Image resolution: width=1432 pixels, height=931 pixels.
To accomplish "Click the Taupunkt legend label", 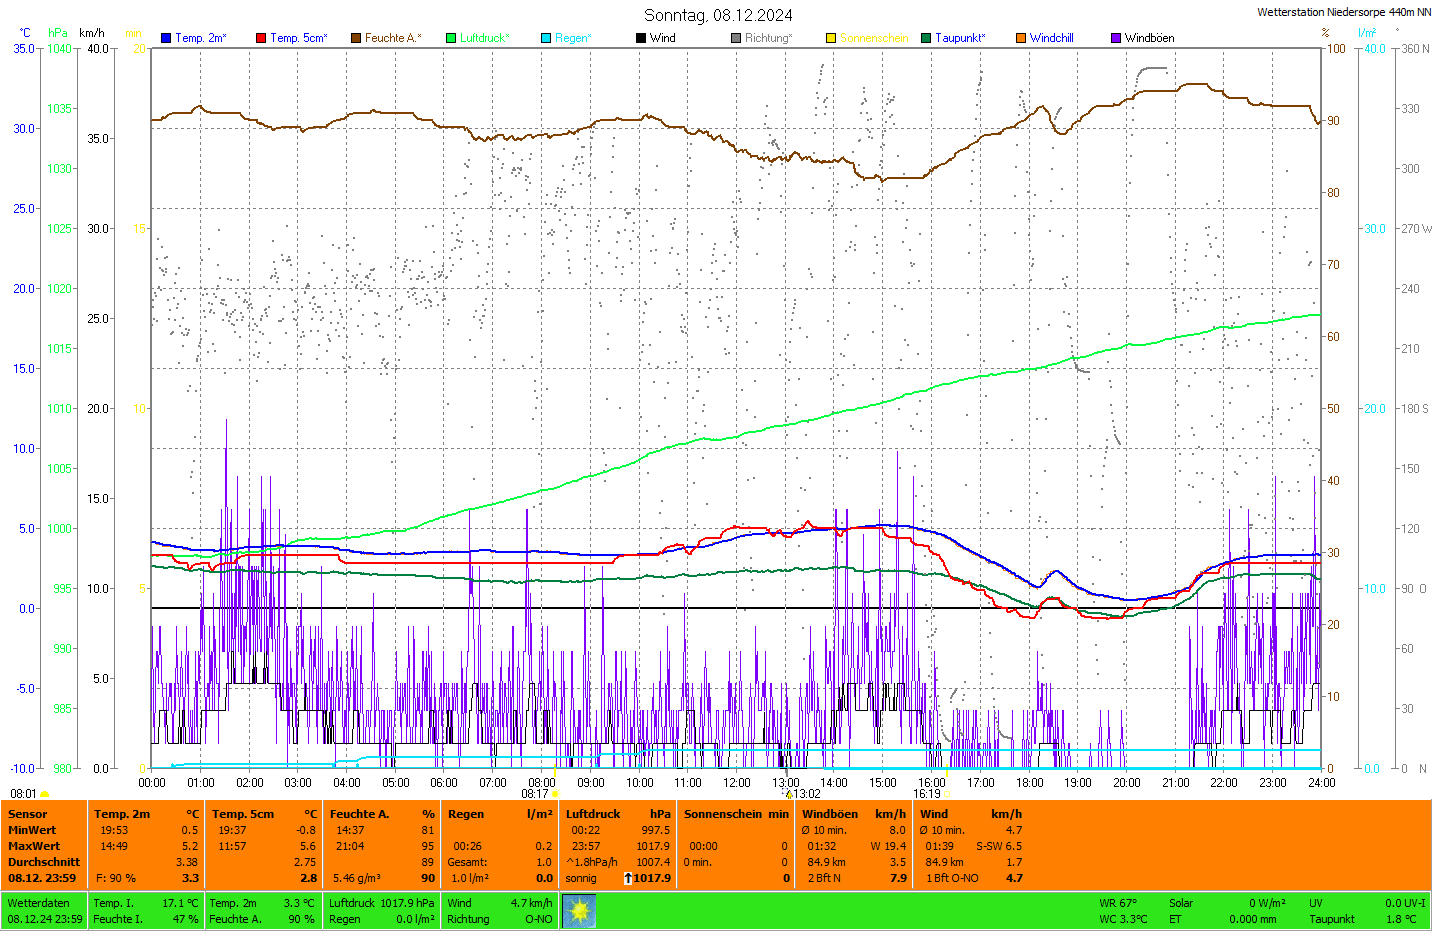I will [960, 38].
